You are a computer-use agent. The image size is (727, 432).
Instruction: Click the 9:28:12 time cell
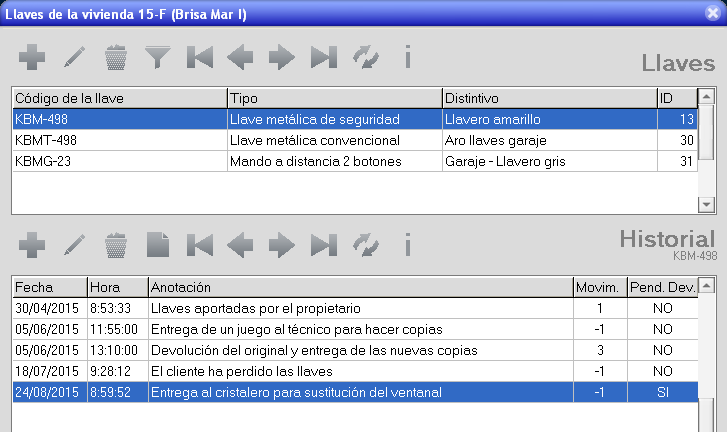click(x=118, y=371)
